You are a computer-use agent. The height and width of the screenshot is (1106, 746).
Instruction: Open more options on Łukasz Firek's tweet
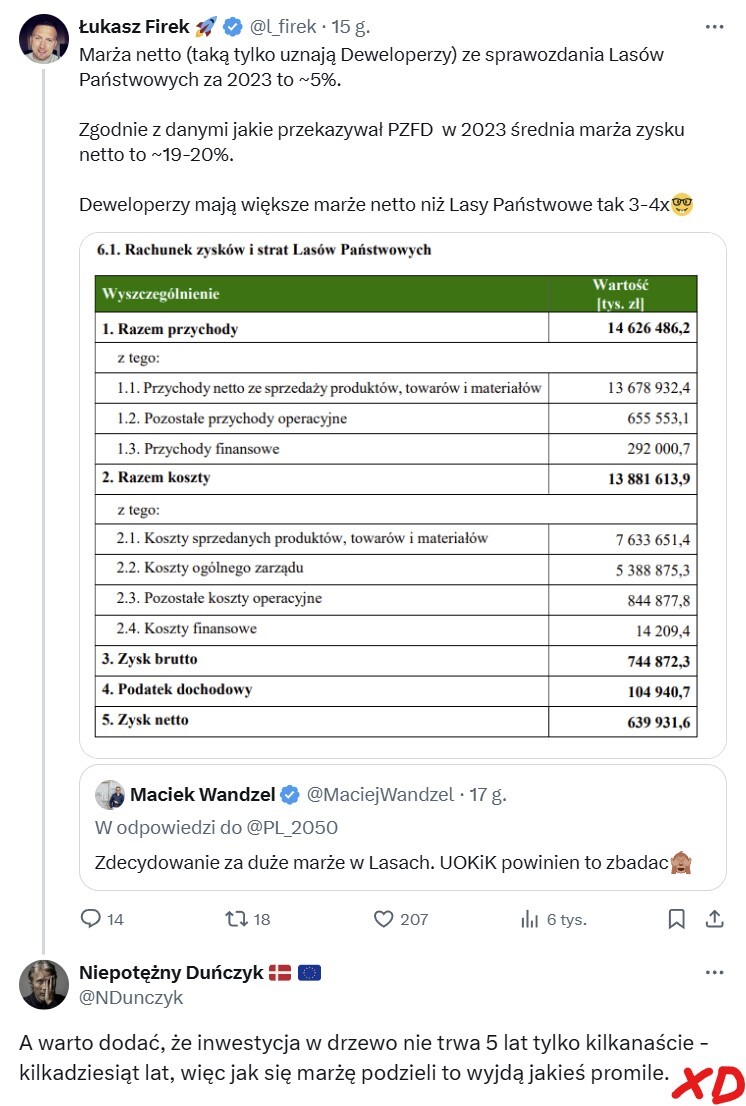tap(714, 25)
